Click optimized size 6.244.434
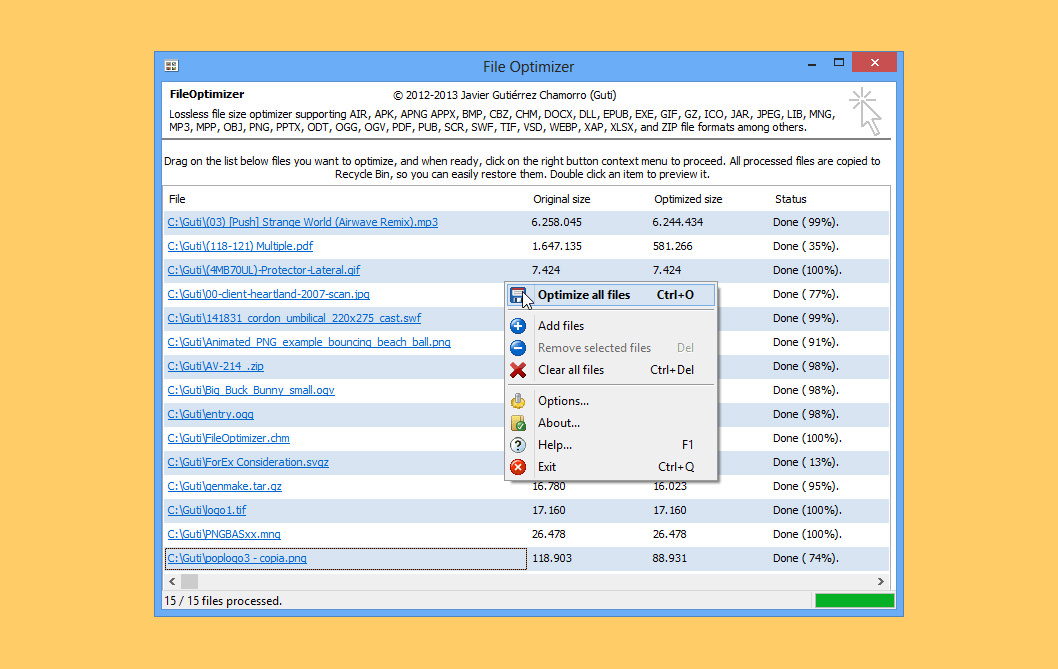This screenshot has width=1058, height=669. [x=677, y=222]
